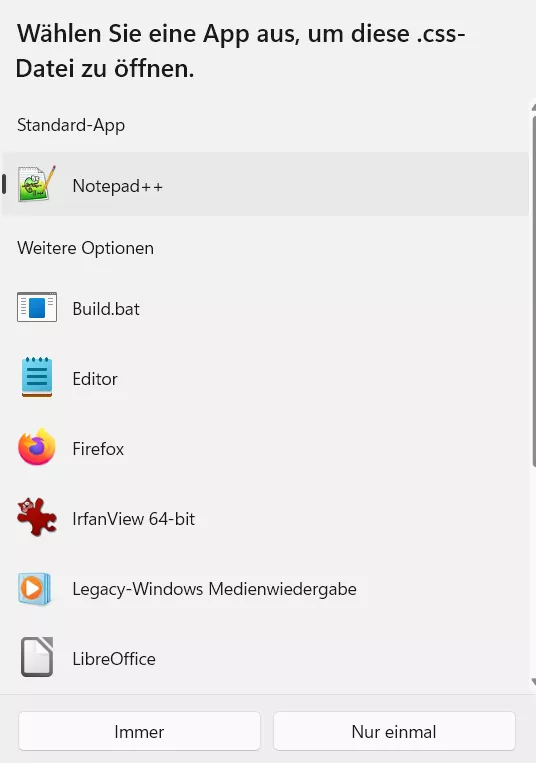Image resolution: width=536 pixels, height=763 pixels.
Task: Select the LibreOffice entry
Action: pos(265,659)
